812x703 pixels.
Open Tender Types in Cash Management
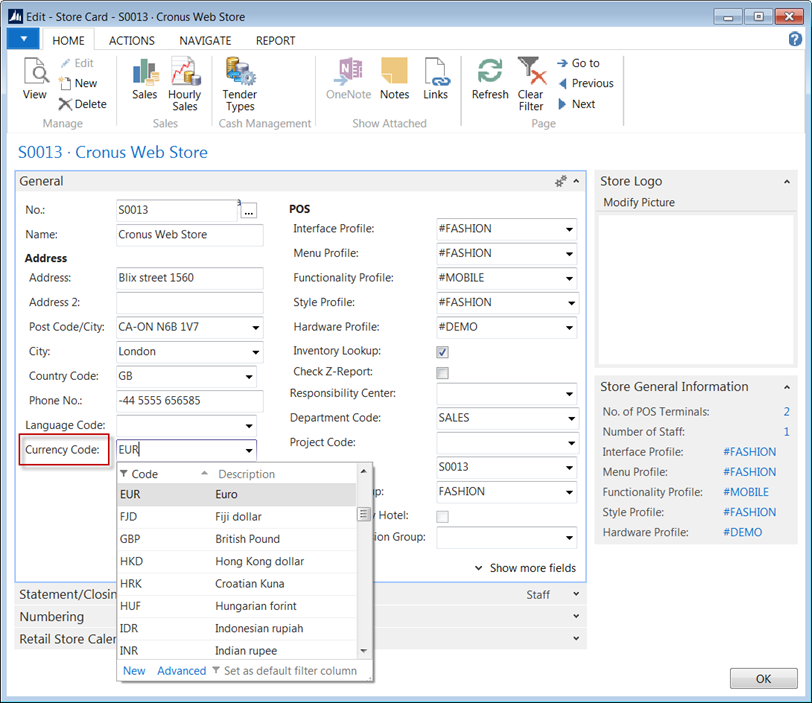(239, 74)
